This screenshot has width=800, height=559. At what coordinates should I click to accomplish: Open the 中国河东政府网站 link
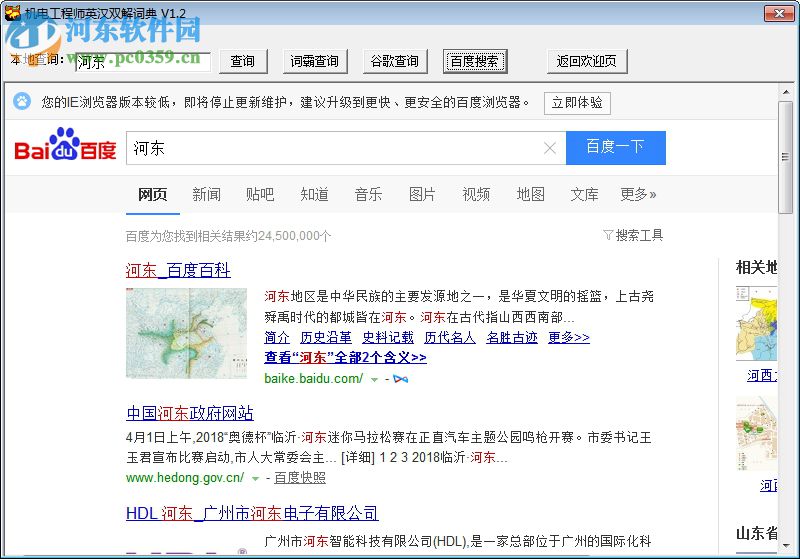190,413
